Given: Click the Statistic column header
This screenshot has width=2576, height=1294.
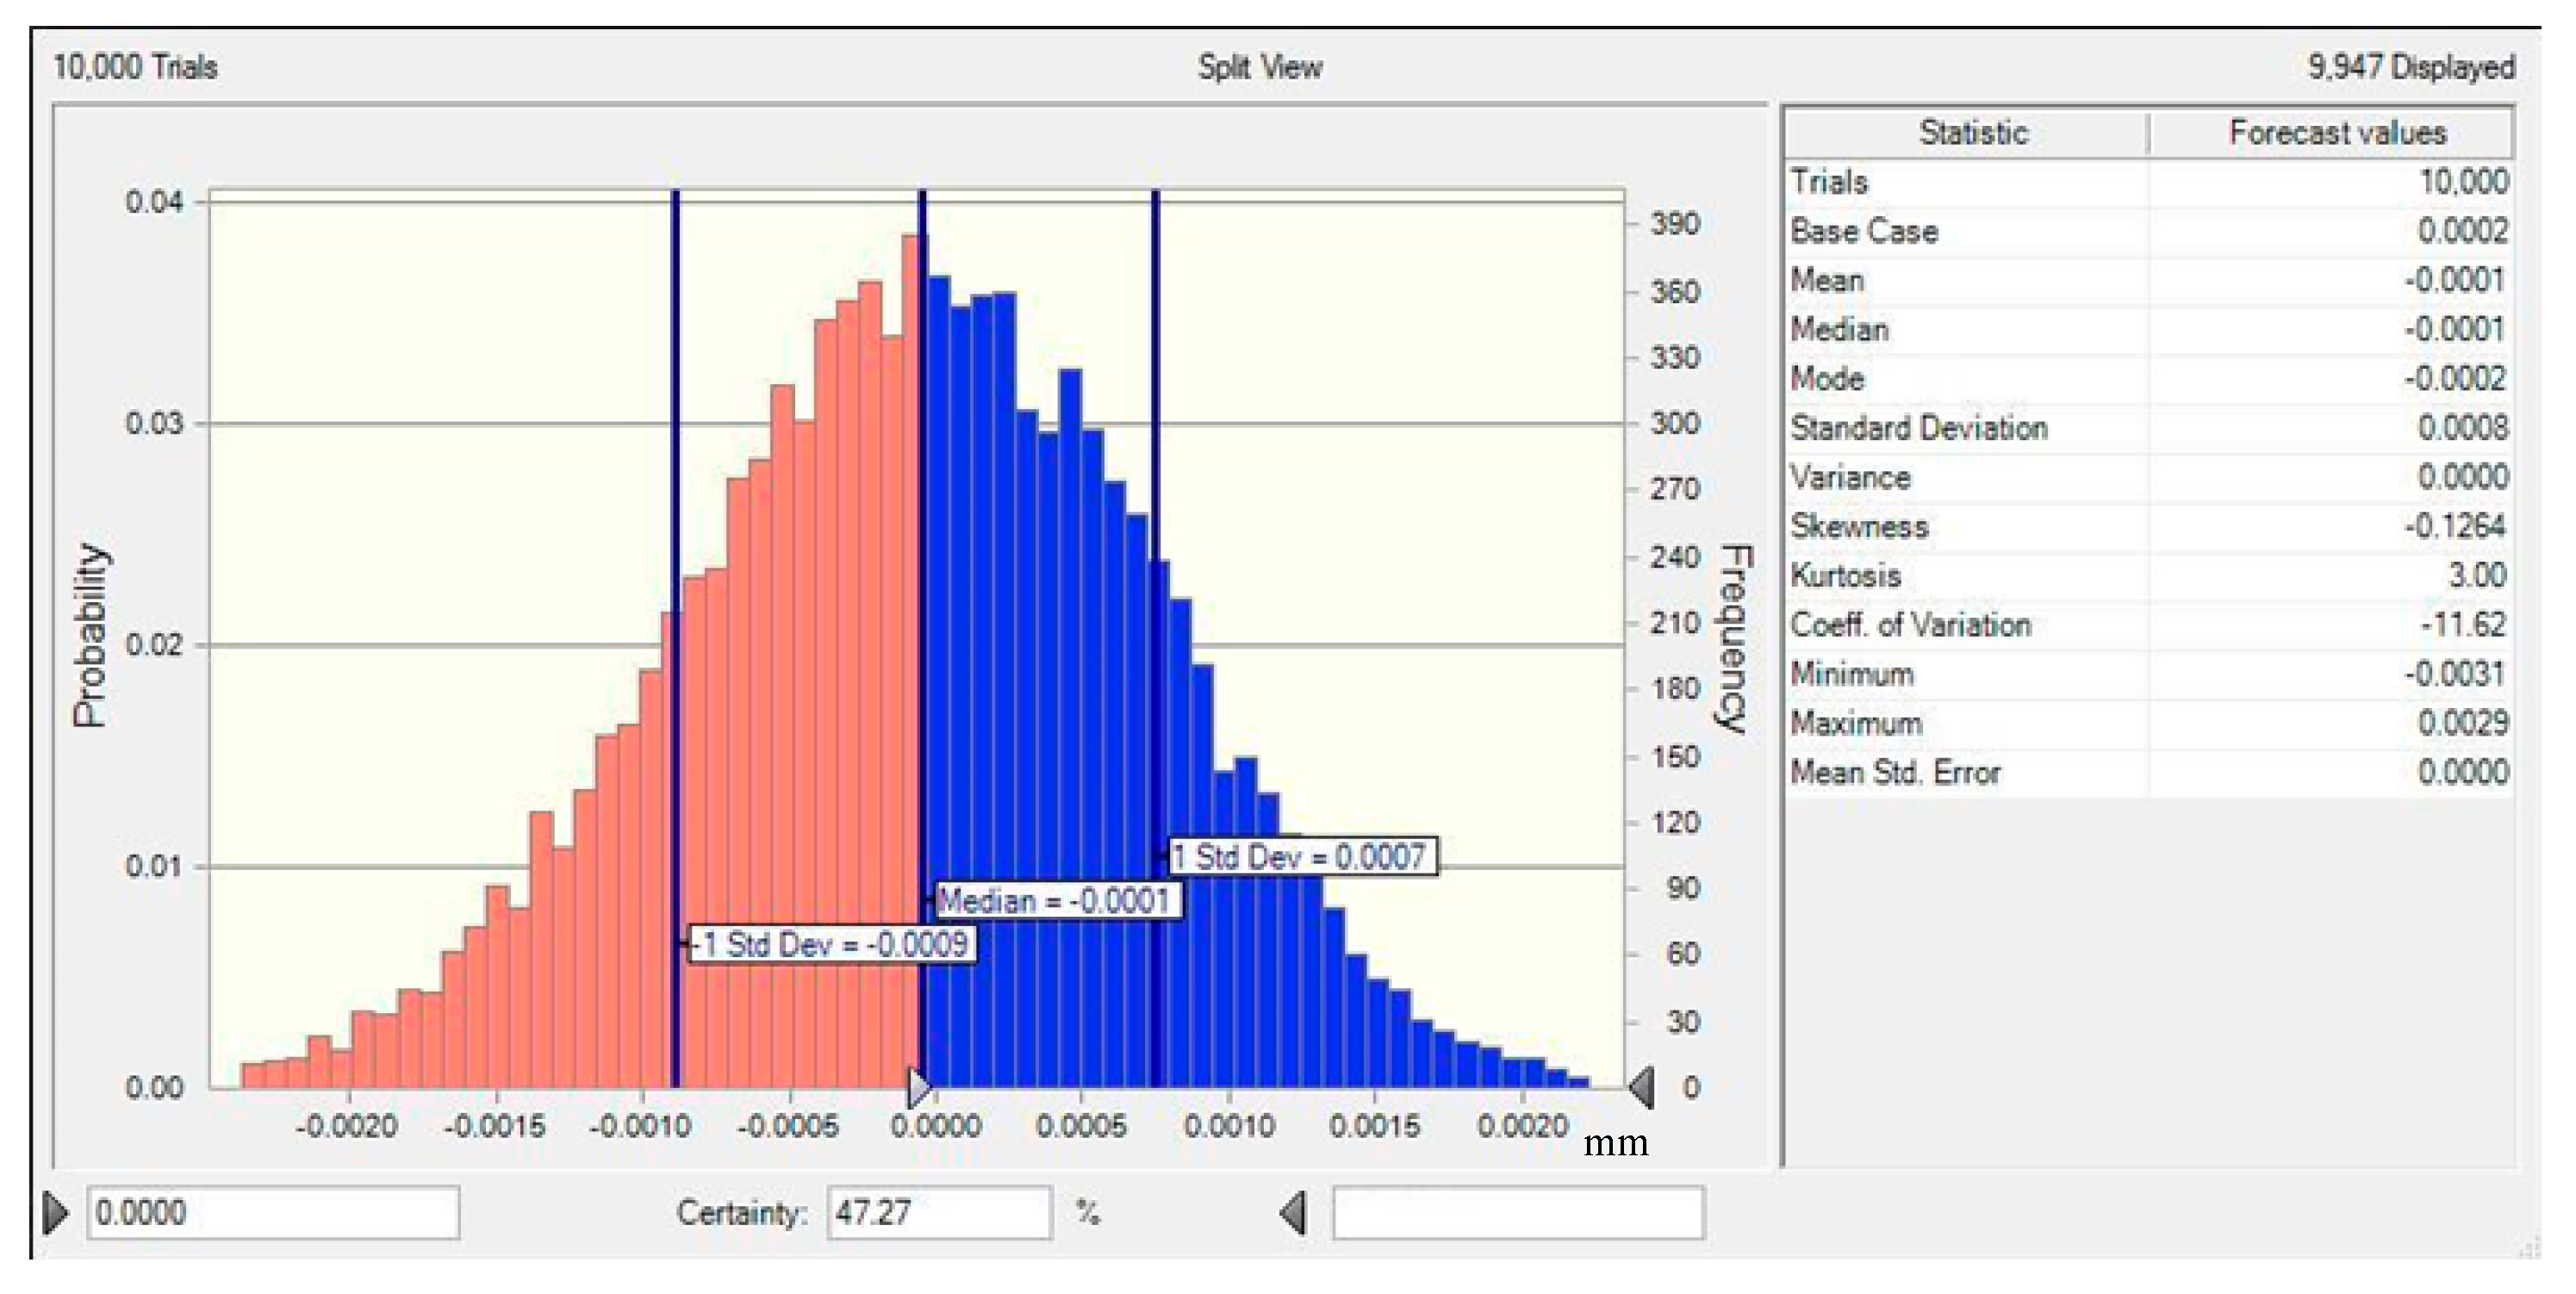Looking at the screenshot, I should point(1971,133).
